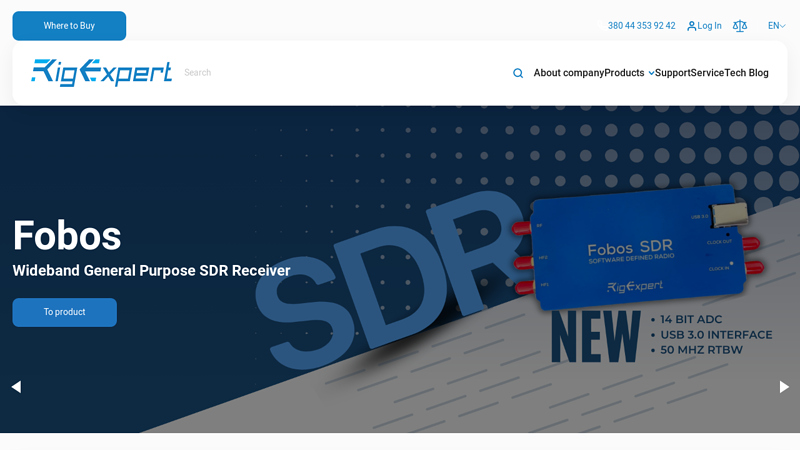Focus the Search input field
The height and width of the screenshot is (450, 800).
click(x=344, y=72)
